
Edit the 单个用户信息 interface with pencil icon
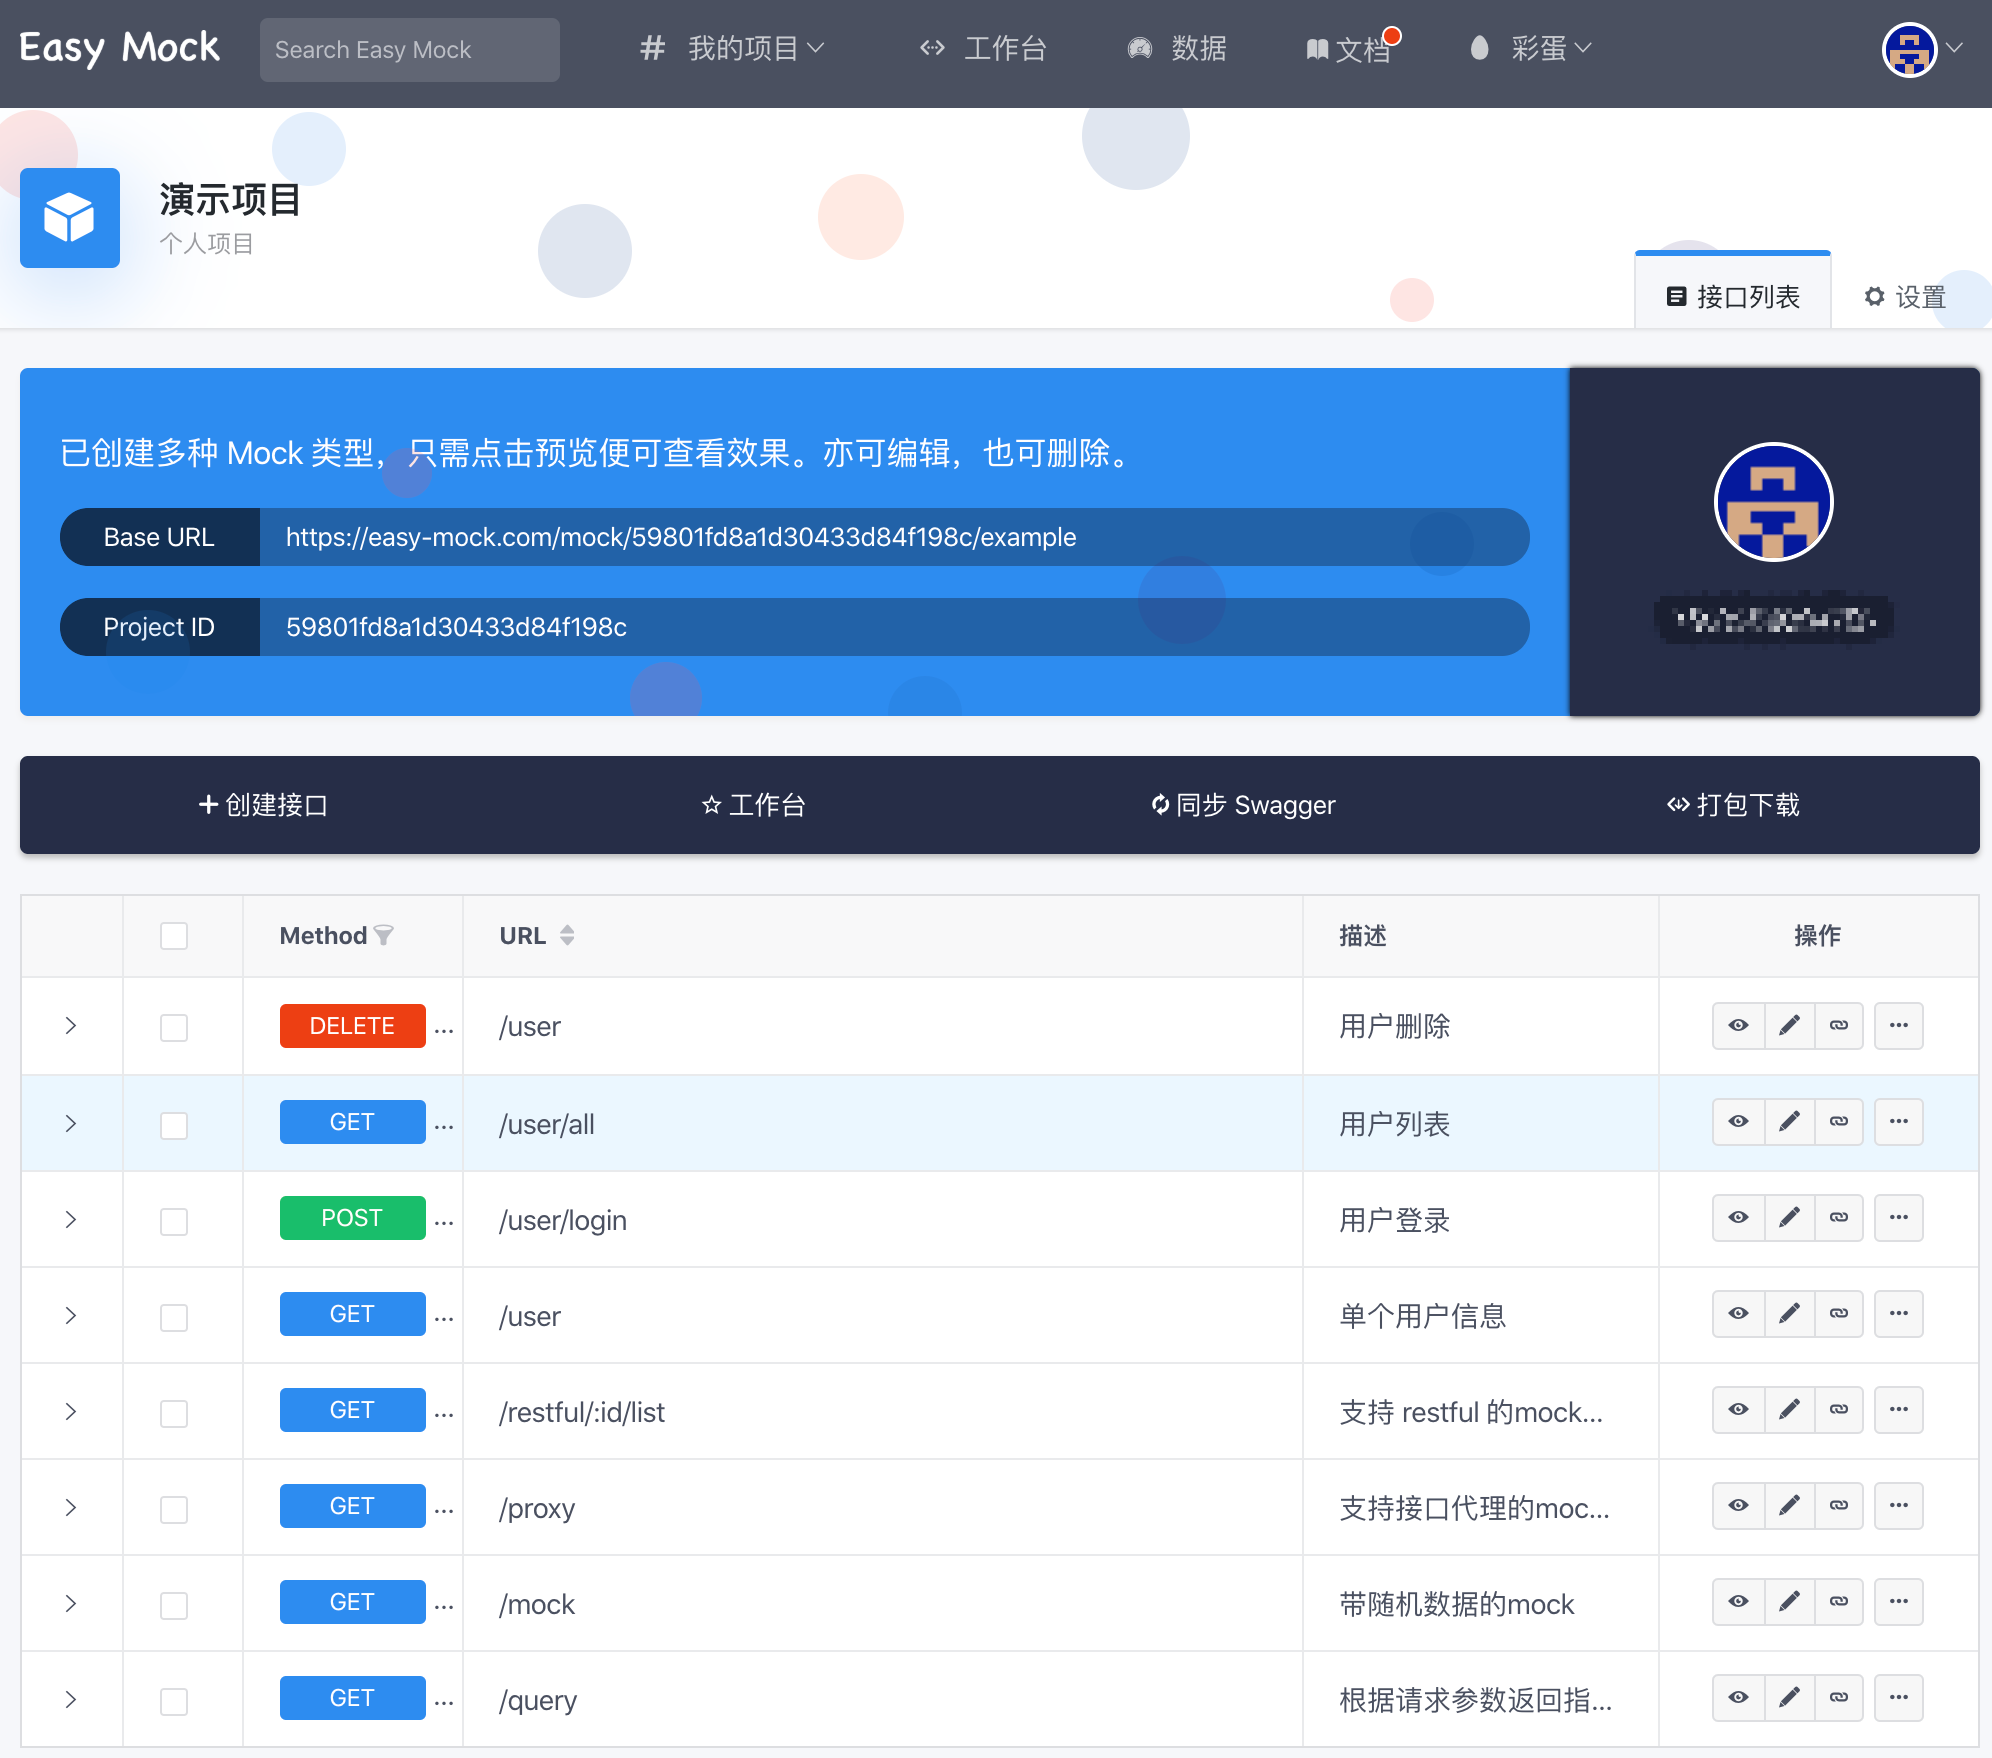[1789, 1314]
